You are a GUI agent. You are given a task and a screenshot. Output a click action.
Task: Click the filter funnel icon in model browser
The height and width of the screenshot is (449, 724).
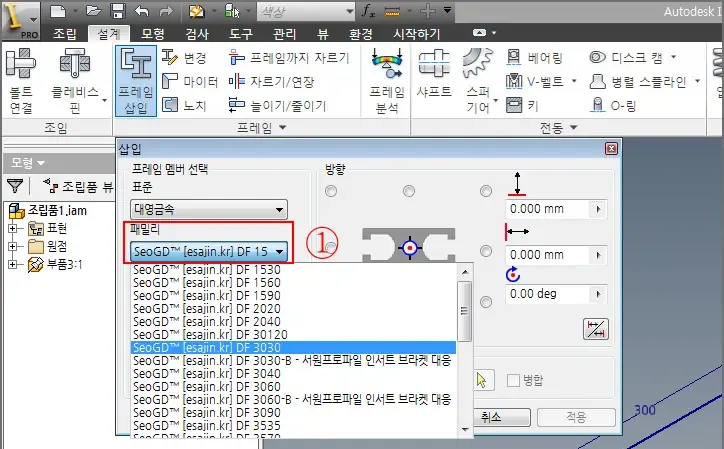(x=15, y=186)
